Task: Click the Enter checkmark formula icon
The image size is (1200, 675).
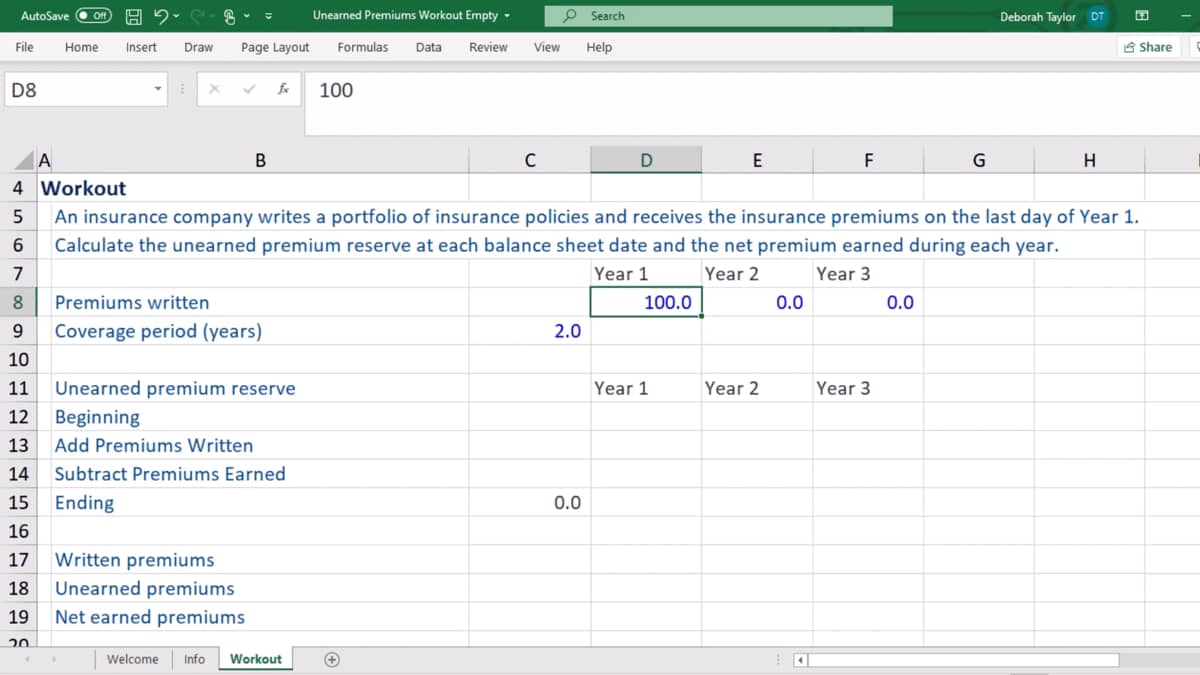Action: click(x=249, y=90)
